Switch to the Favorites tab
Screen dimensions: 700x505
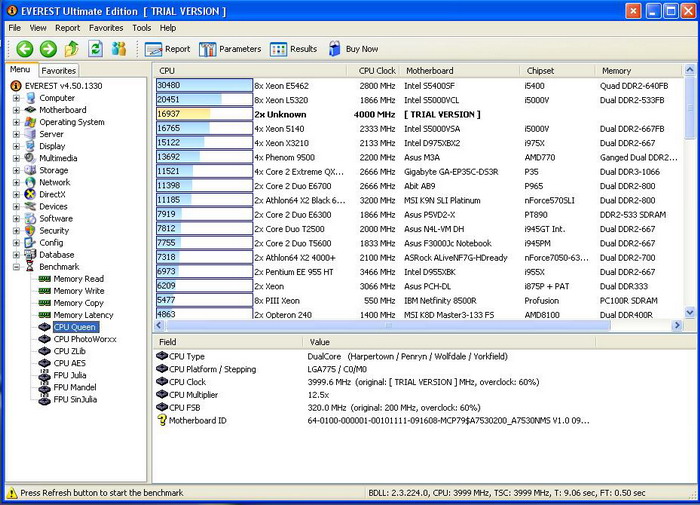58,71
